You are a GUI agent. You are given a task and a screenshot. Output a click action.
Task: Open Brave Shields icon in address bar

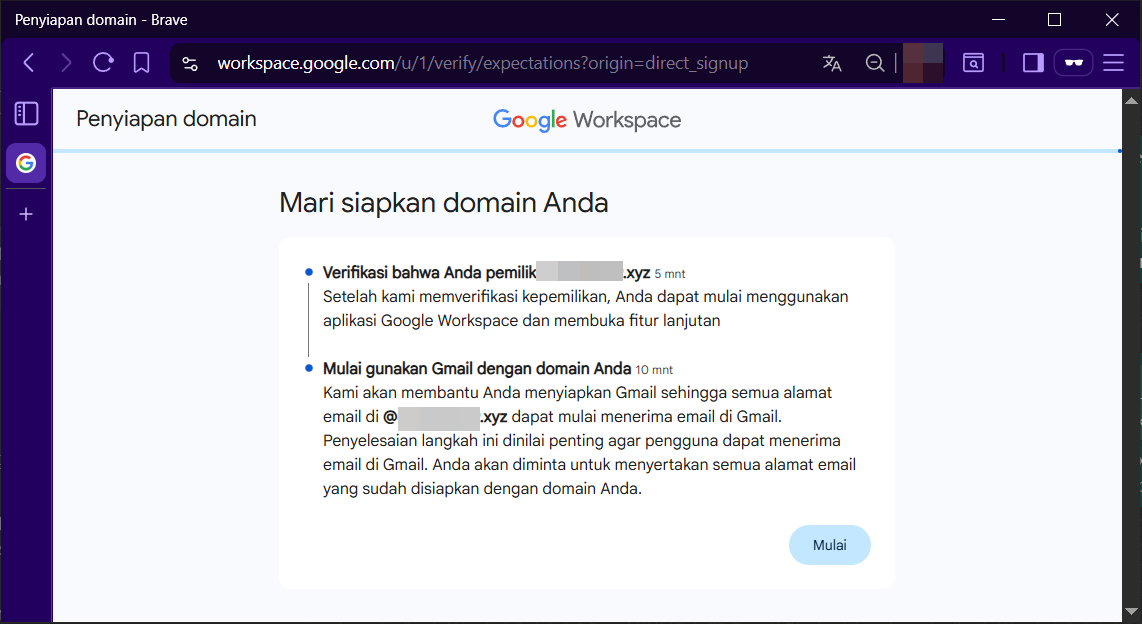tap(923, 63)
